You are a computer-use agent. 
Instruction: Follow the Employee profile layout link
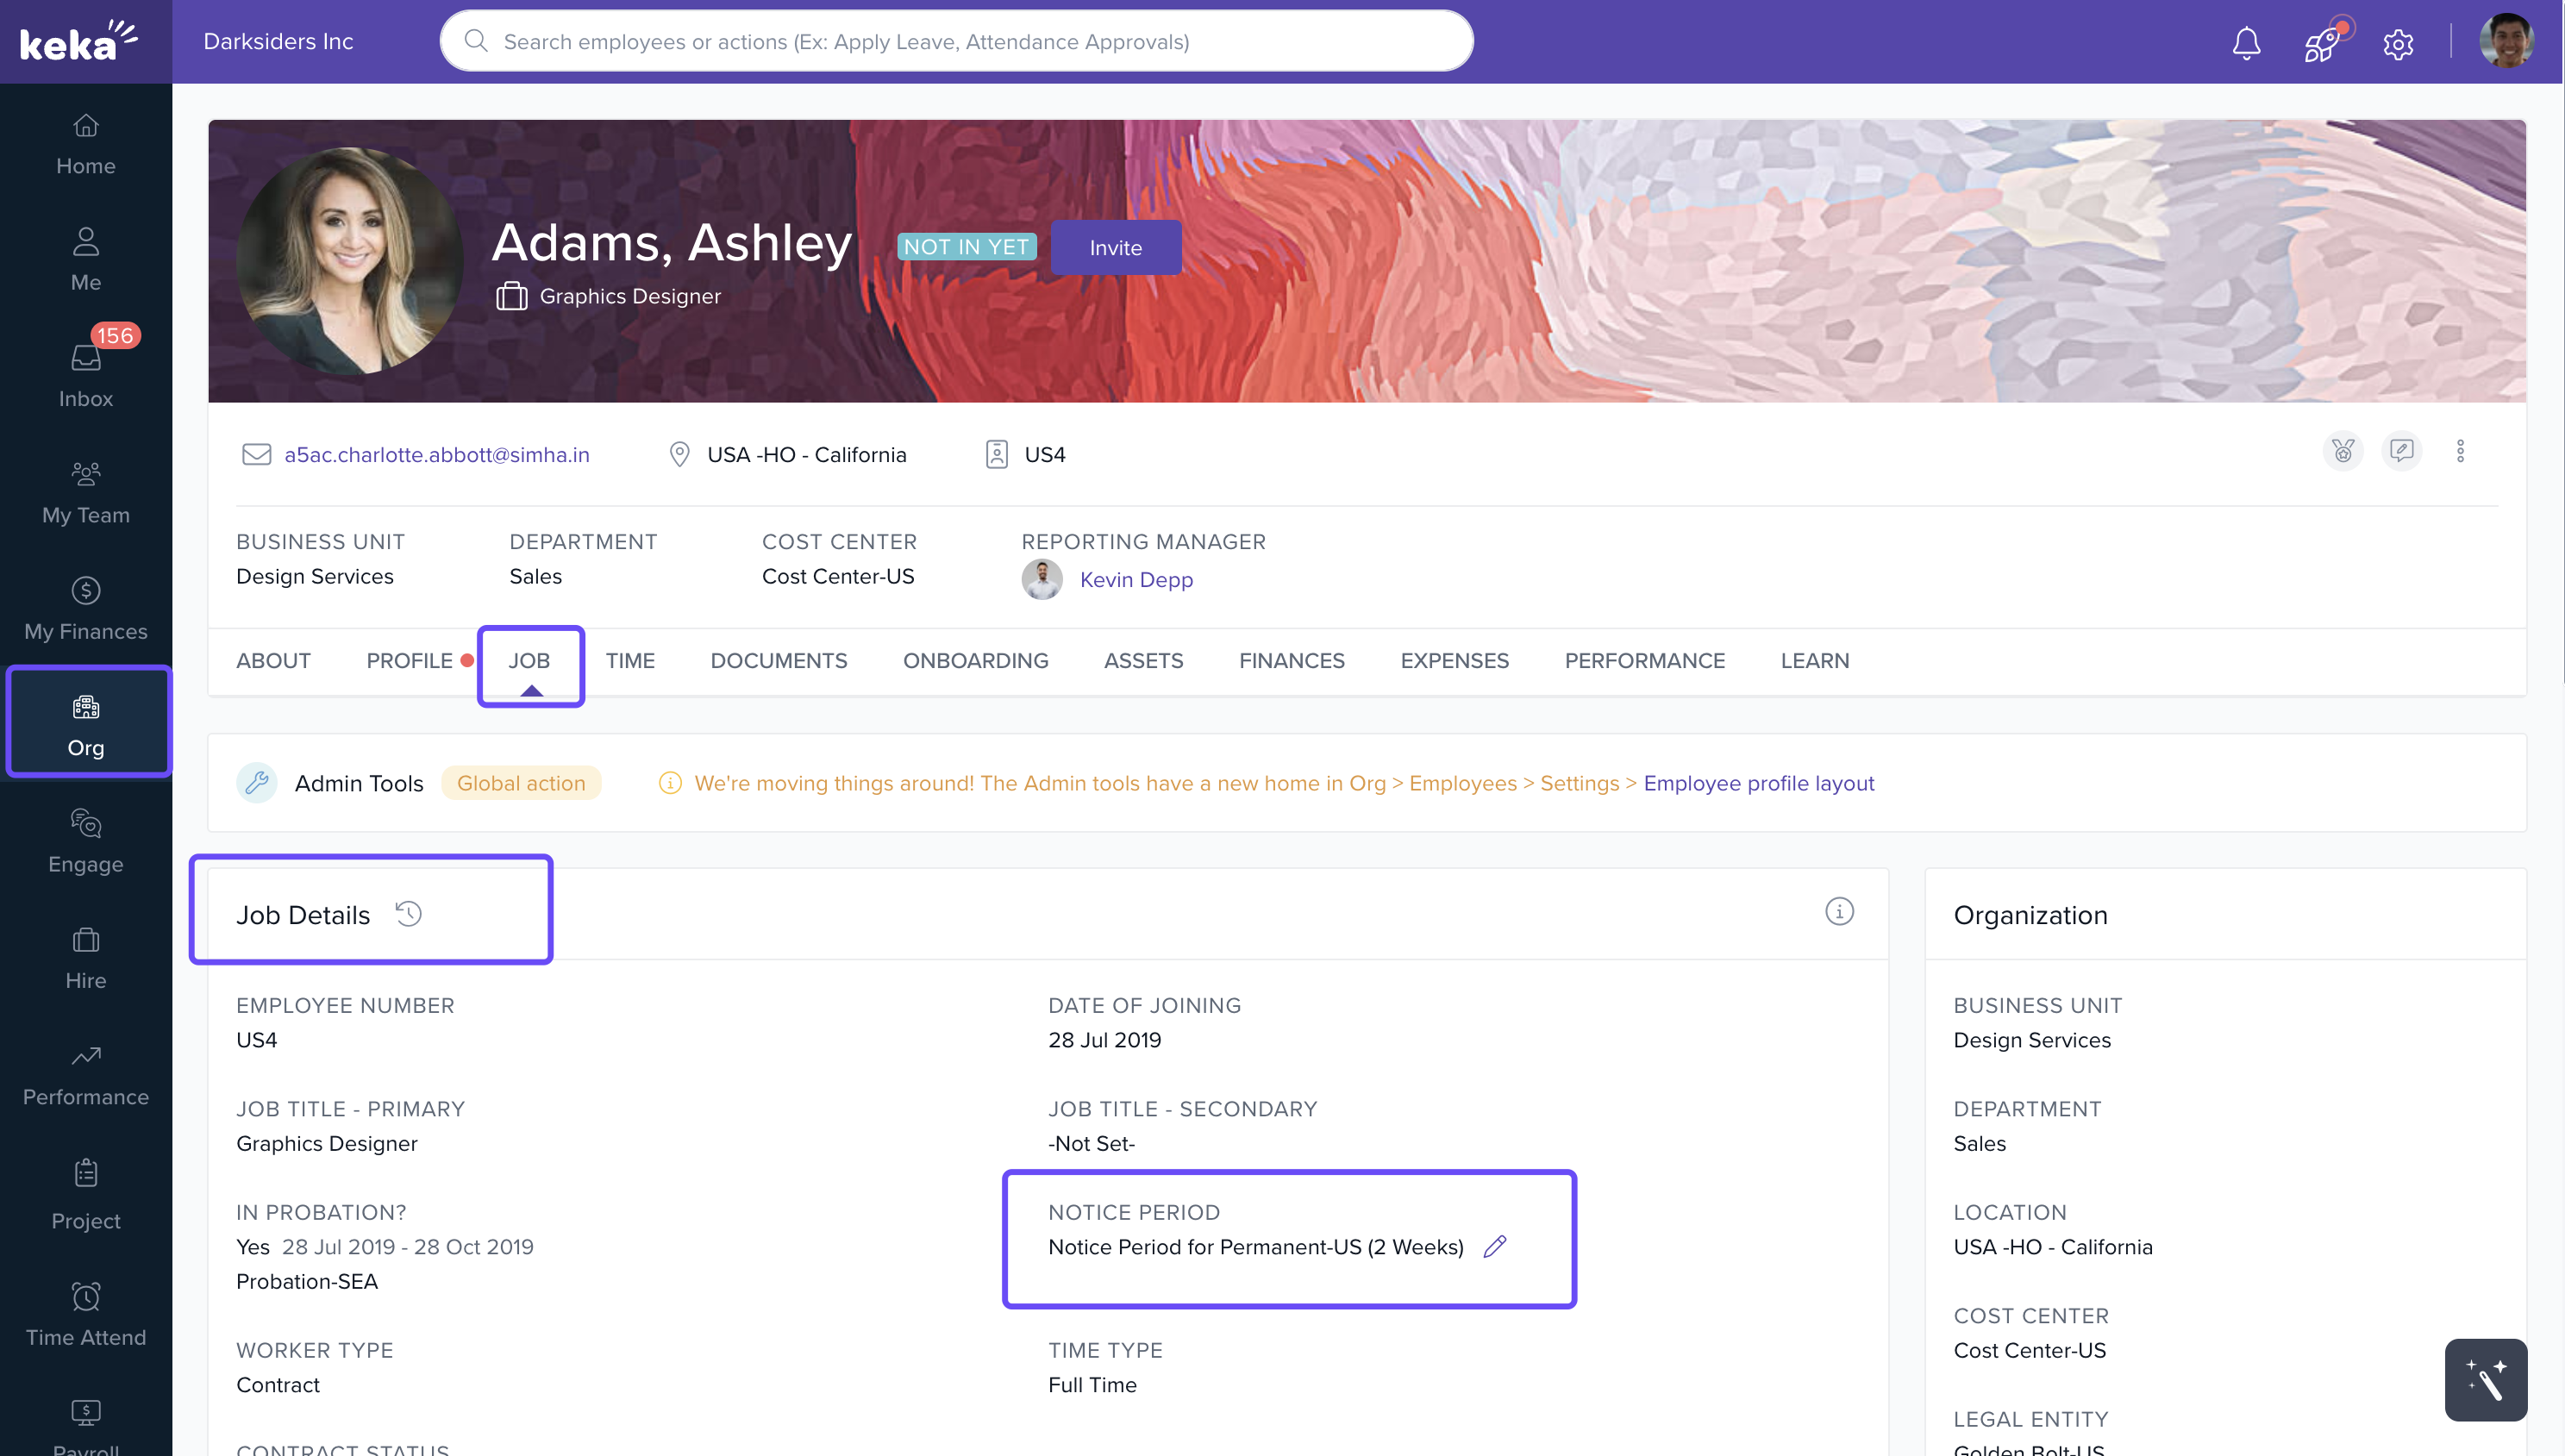tap(1758, 783)
